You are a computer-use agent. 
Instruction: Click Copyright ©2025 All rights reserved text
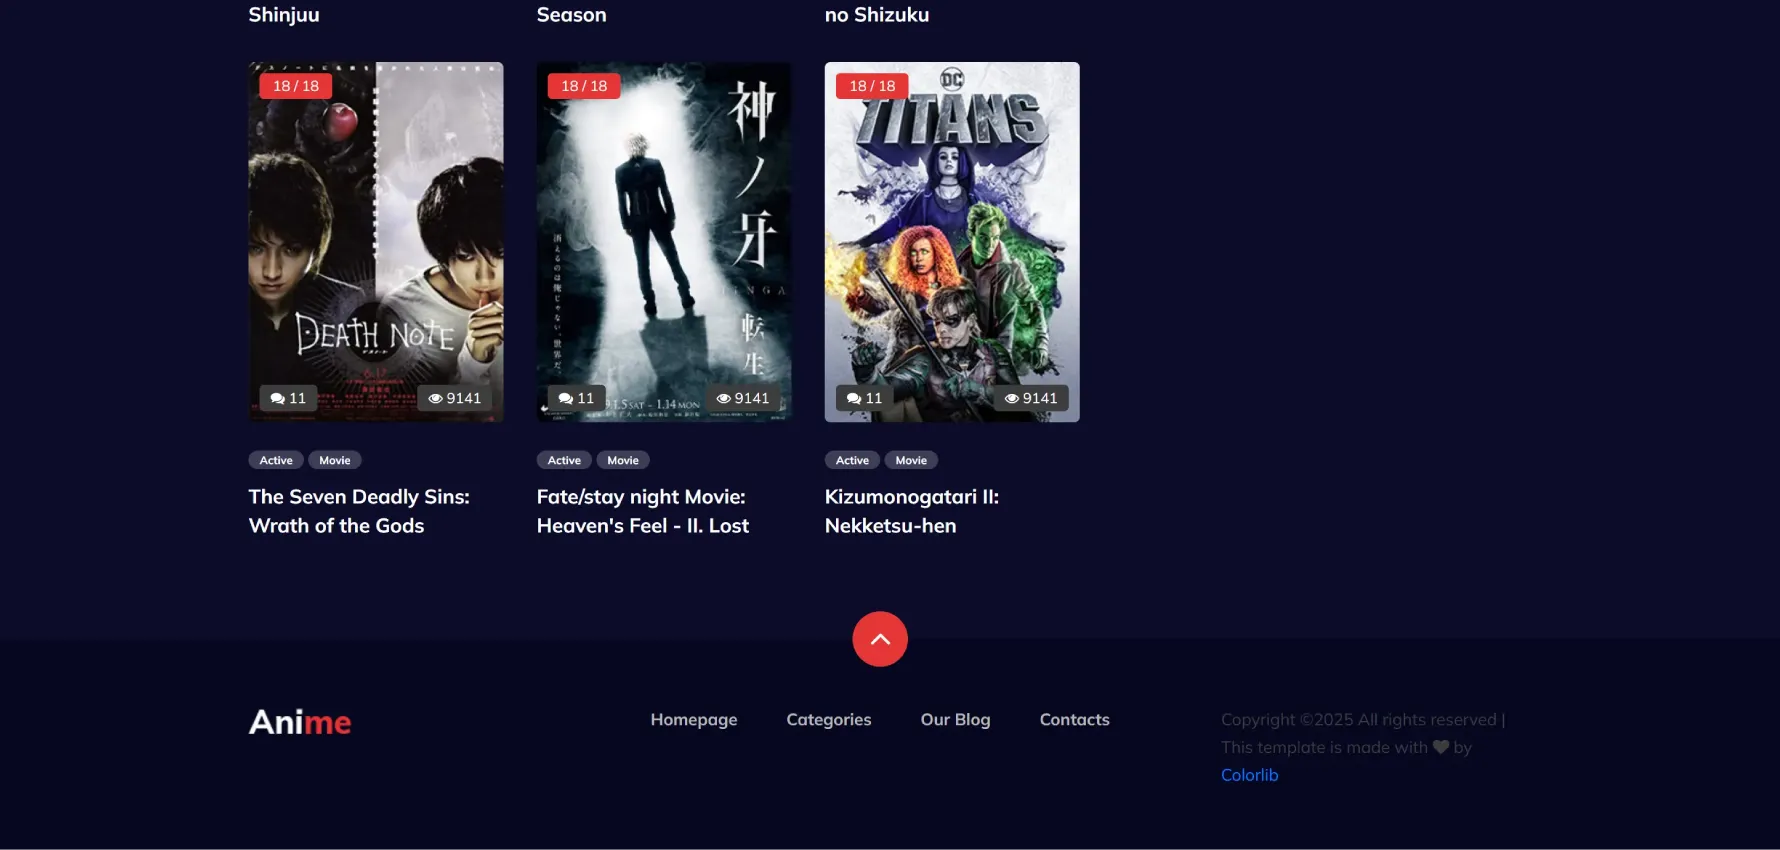coord(1359,720)
